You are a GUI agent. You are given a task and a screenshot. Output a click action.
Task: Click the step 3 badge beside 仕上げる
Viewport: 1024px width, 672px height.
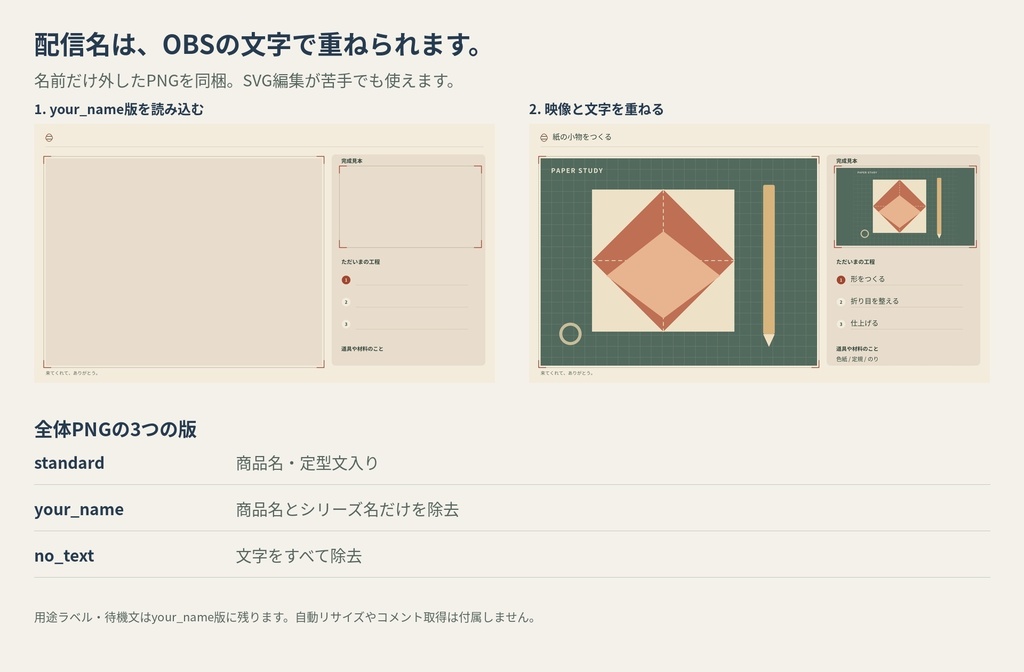pos(841,324)
